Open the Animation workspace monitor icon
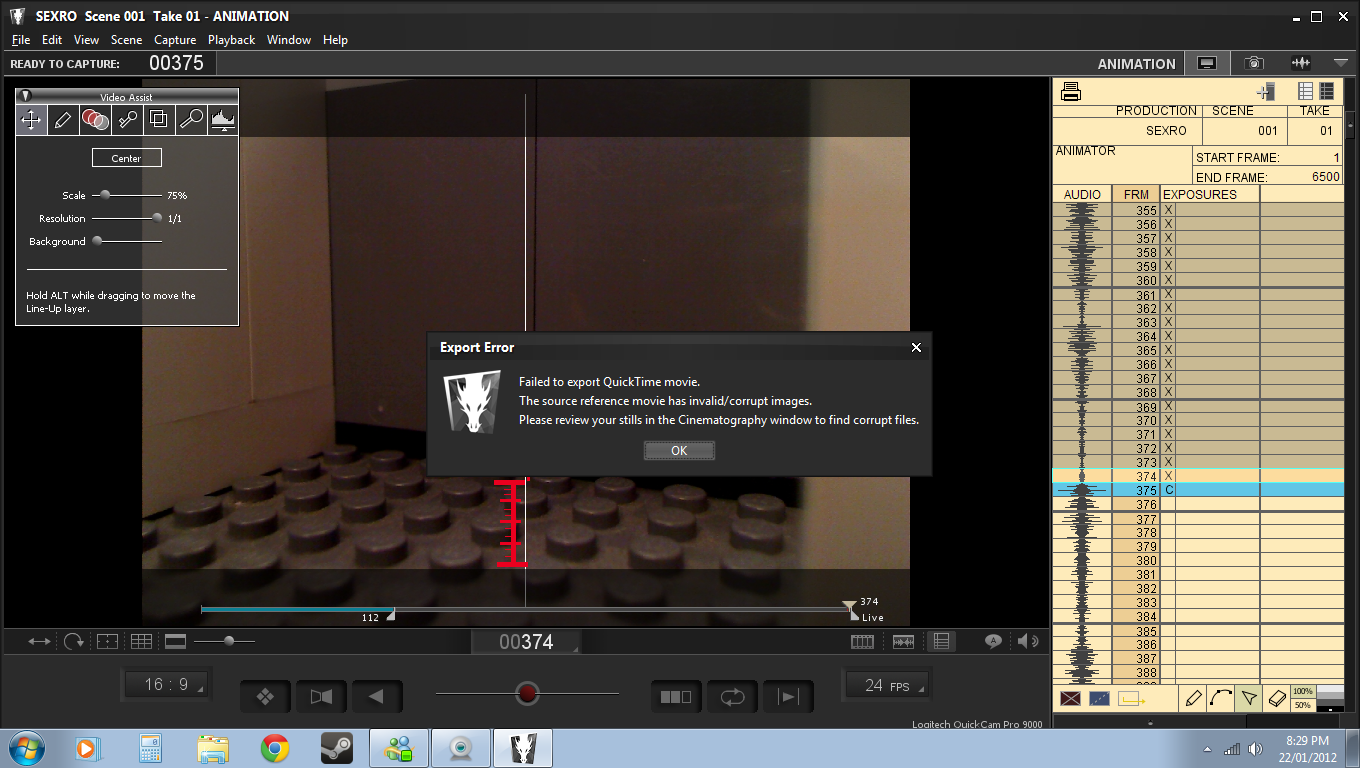The width and height of the screenshot is (1360, 768). (x=1207, y=63)
